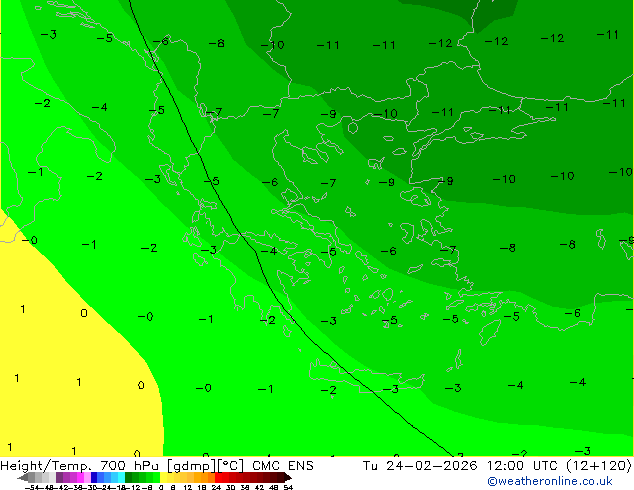The width and height of the screenshot is (634, 490).
Task: Click the '-54' legend scale label
Action: 31,487
